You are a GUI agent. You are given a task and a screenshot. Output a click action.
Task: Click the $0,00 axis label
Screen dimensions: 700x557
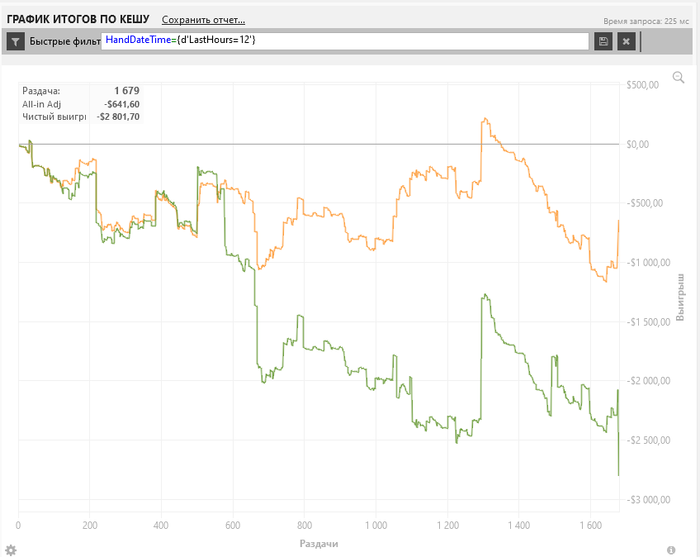point(638,144)
